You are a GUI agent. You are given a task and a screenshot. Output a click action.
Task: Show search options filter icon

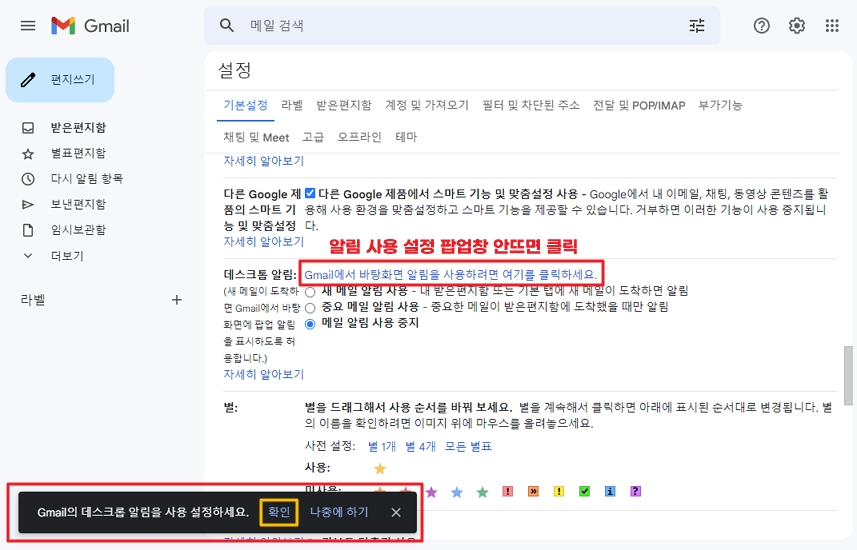[x=697, y=25]
